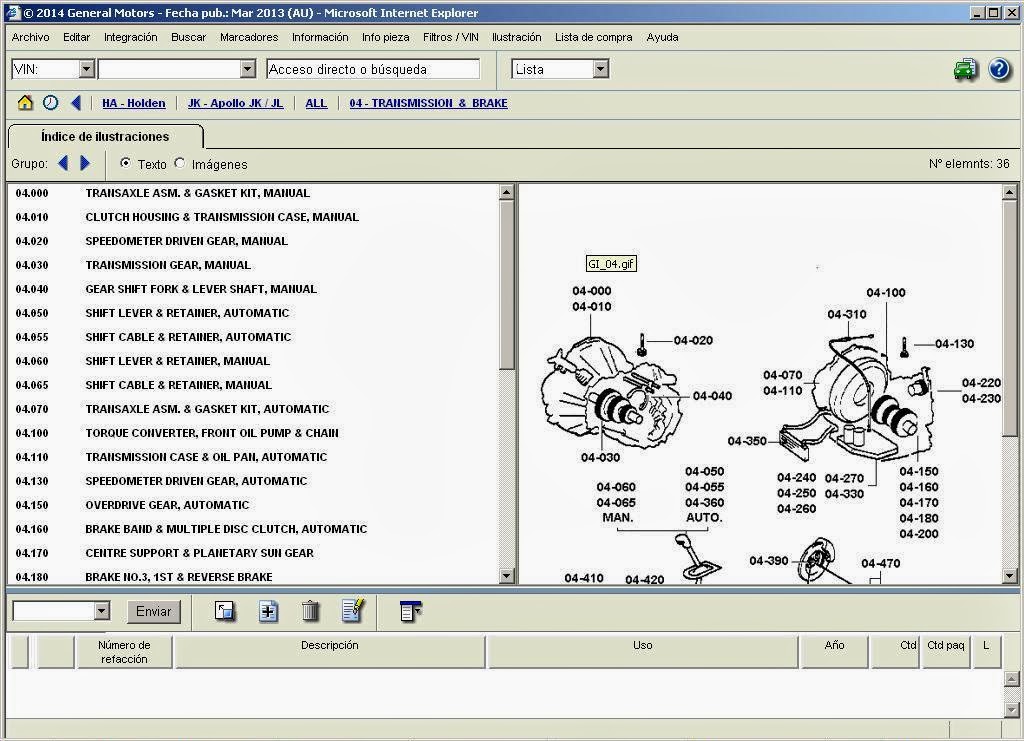Click the add item plus icon
Image resolution: width=1024 pixels, height=741 pixels.
coord(268,611)
